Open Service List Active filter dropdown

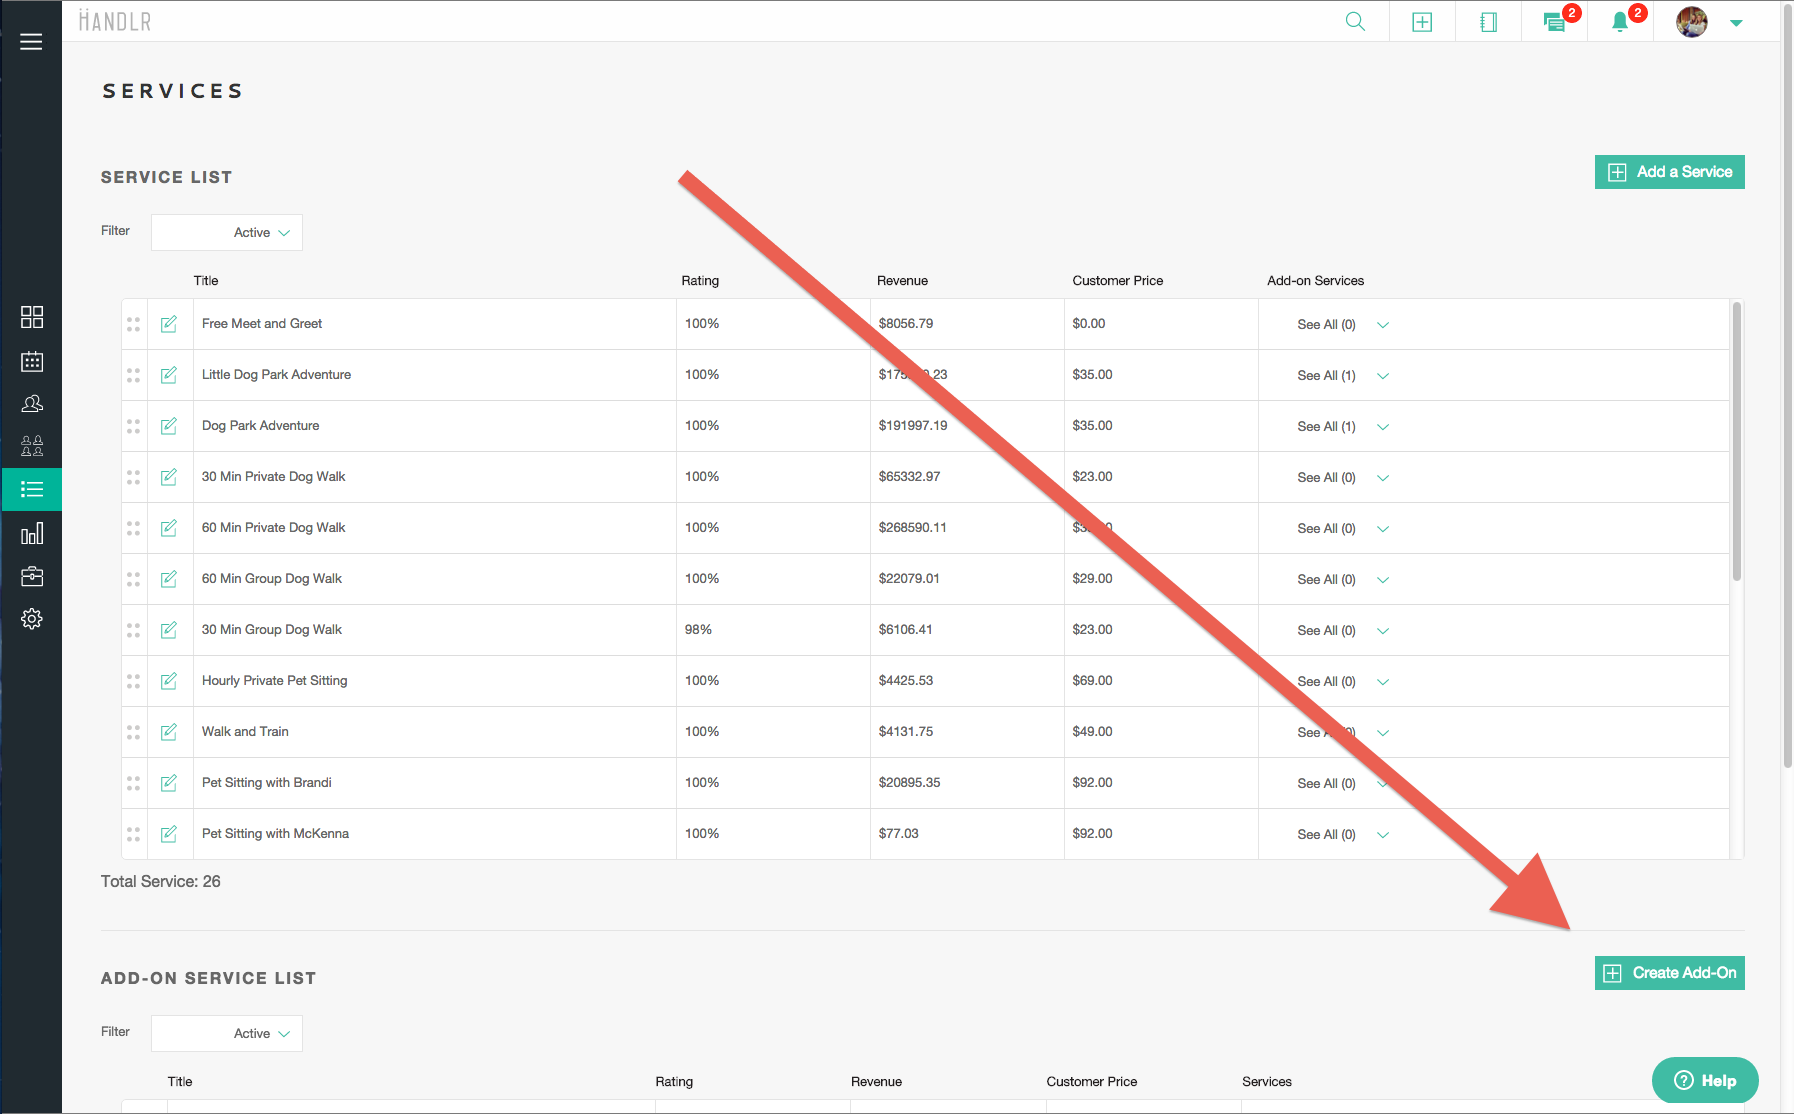227,233
